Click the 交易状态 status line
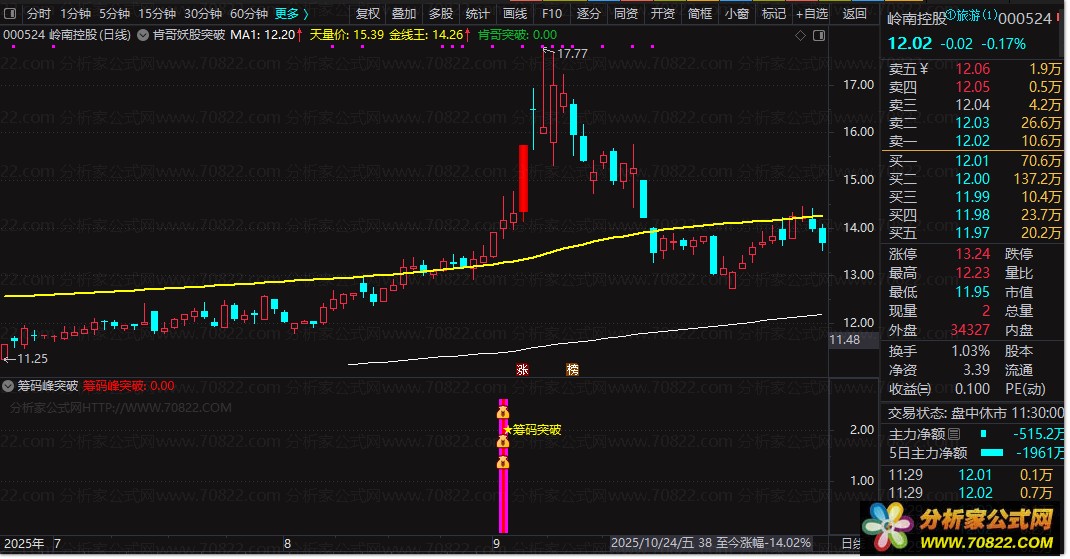This screenshot has width=1070, height=559. [x=976, y=414]
